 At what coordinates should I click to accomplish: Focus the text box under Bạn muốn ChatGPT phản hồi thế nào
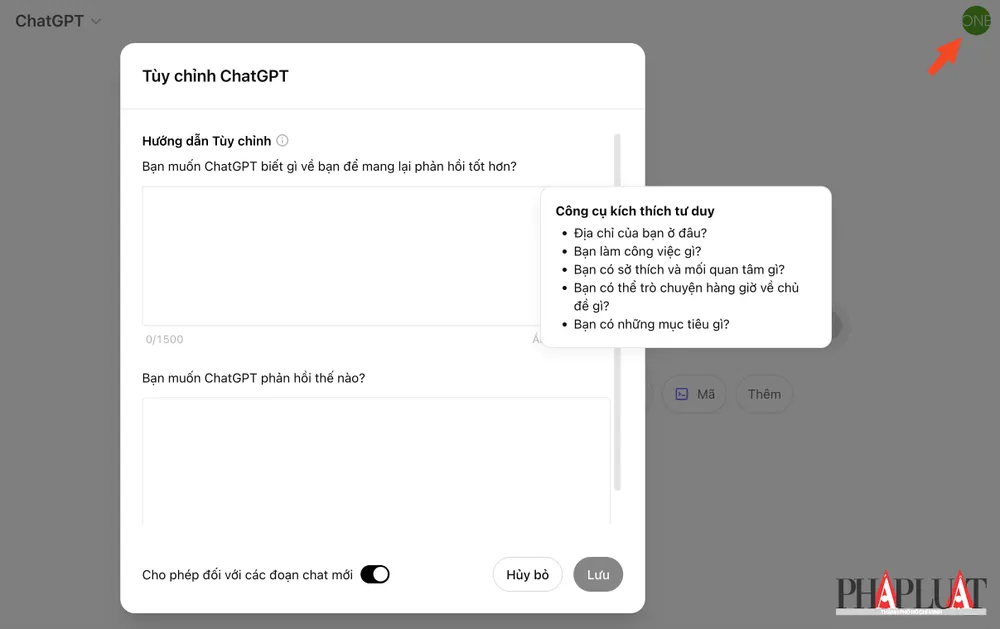pos(375,460)
